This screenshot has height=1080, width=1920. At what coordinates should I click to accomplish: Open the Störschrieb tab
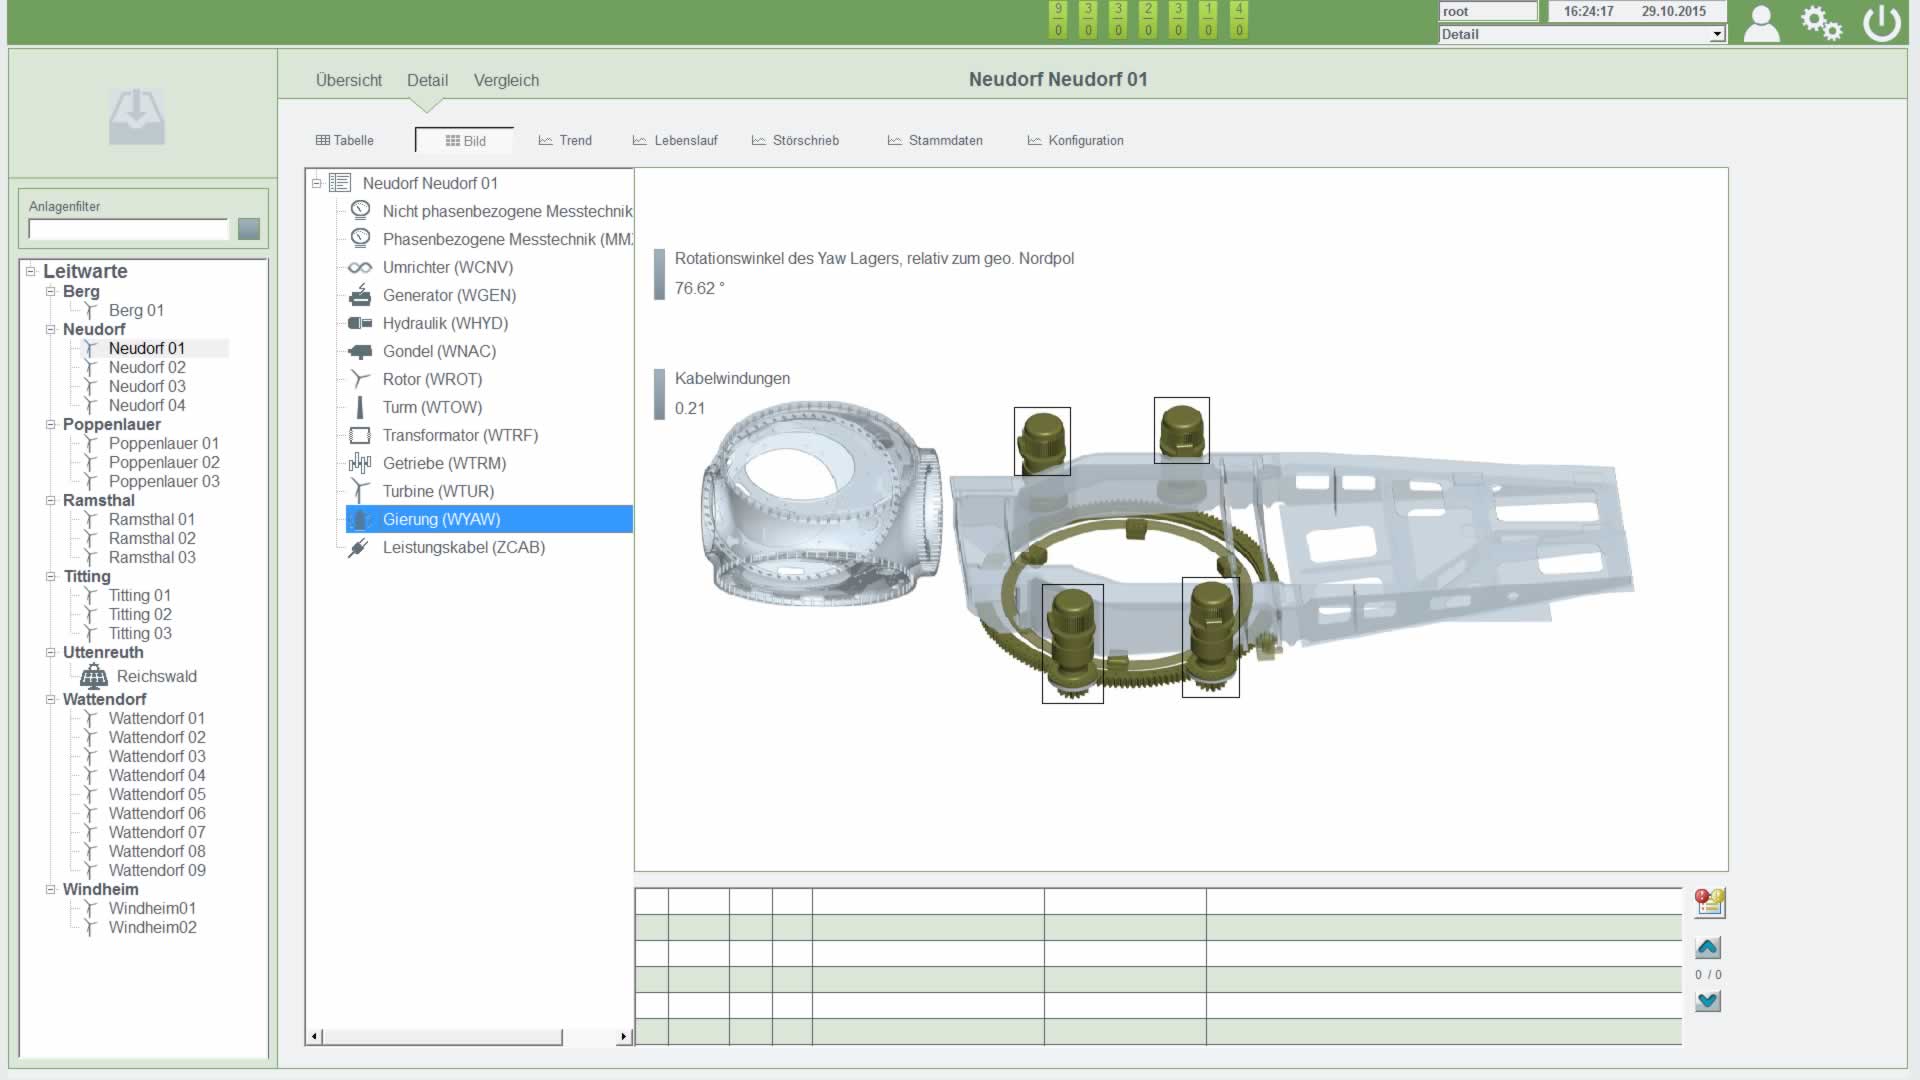795,140
